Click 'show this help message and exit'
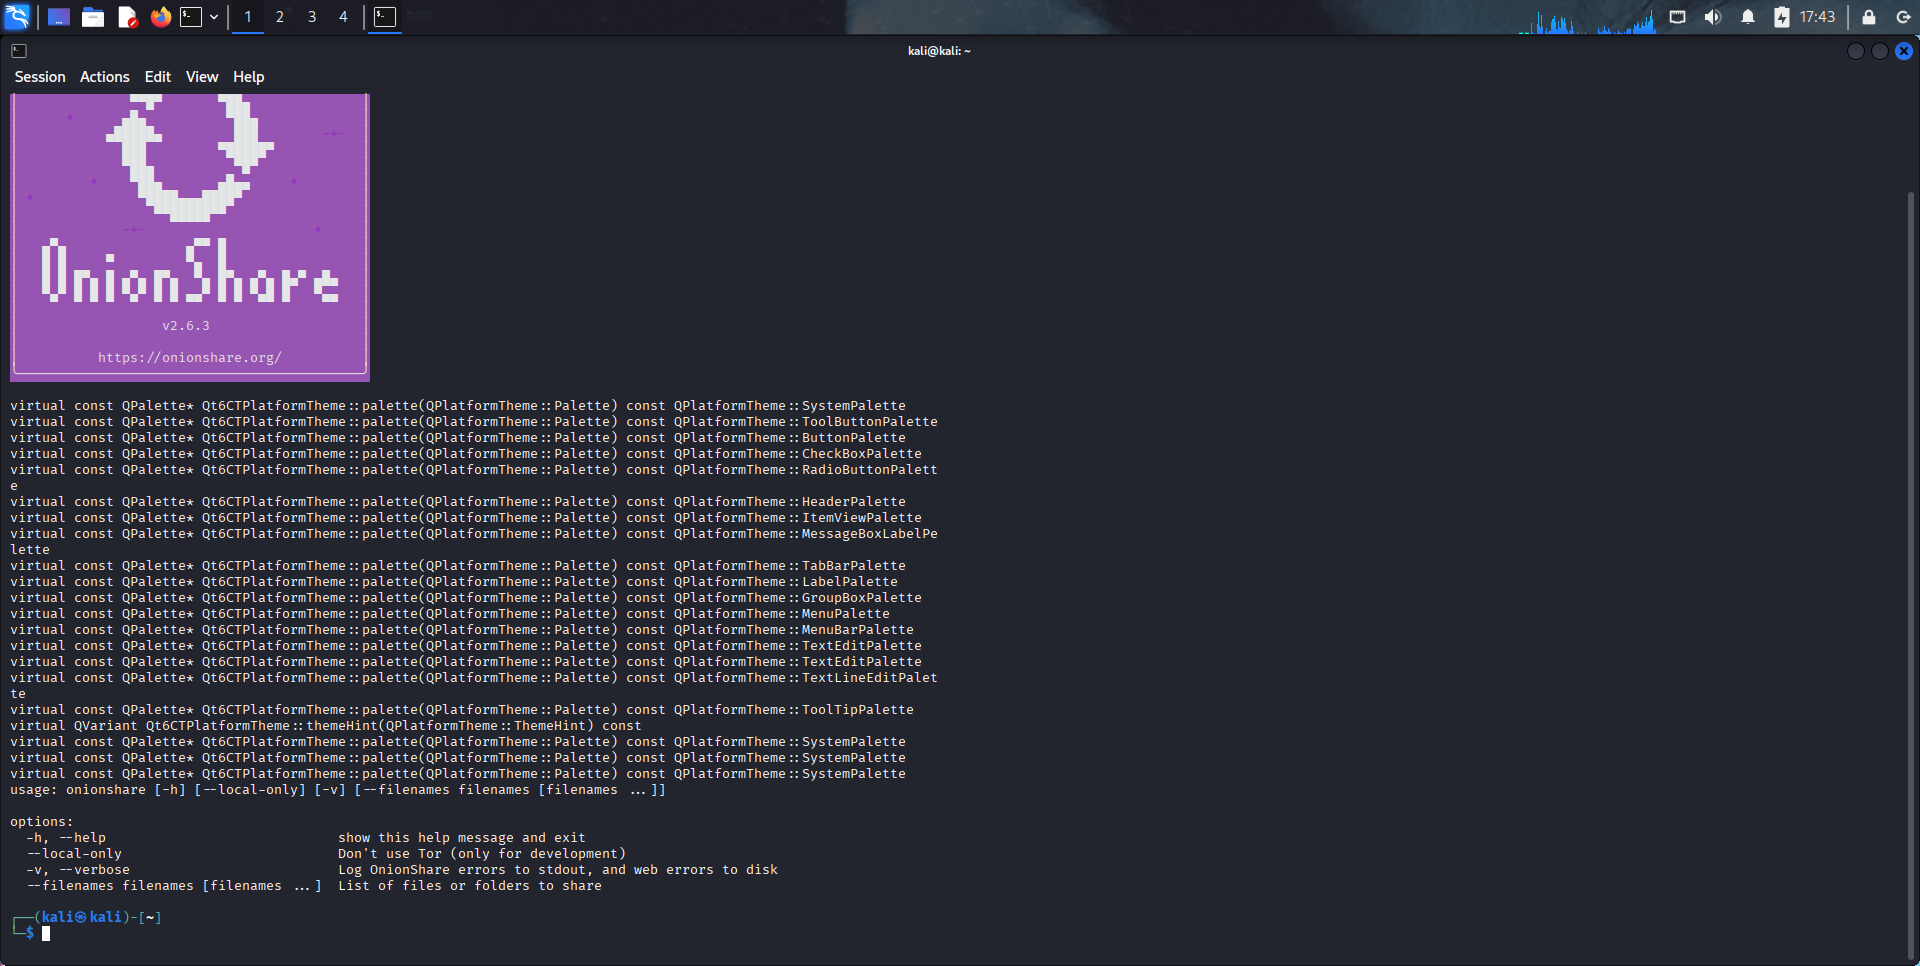Image resolution: width=1920 pixels, height=966 pixels. tap(462, 838)
